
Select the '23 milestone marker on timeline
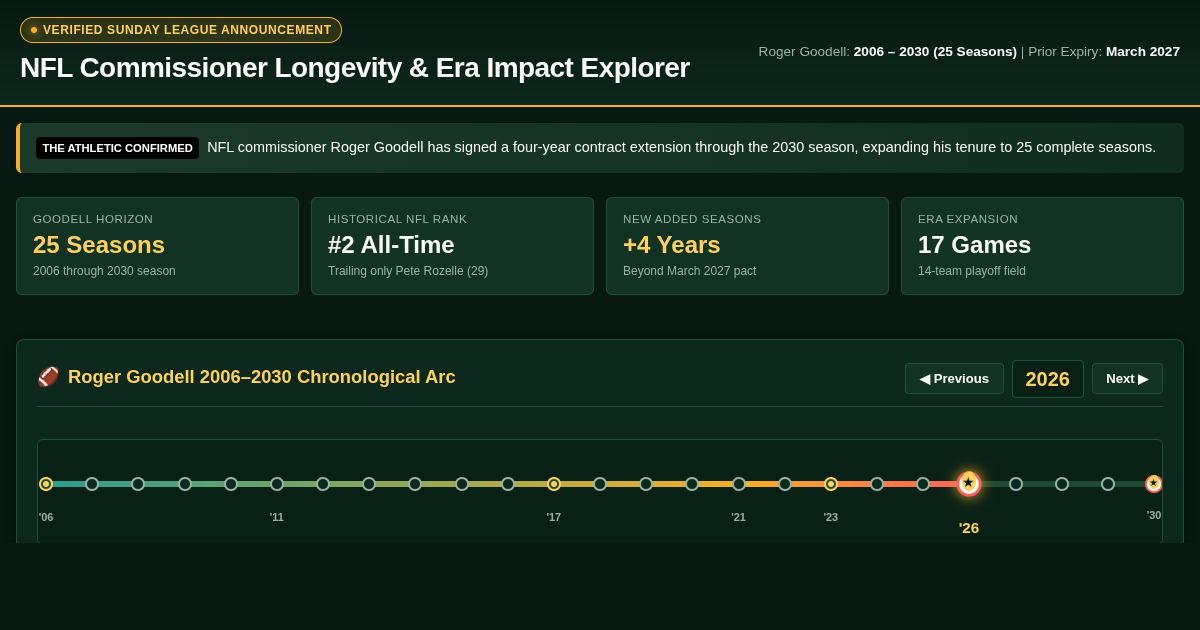pos(831,484)
